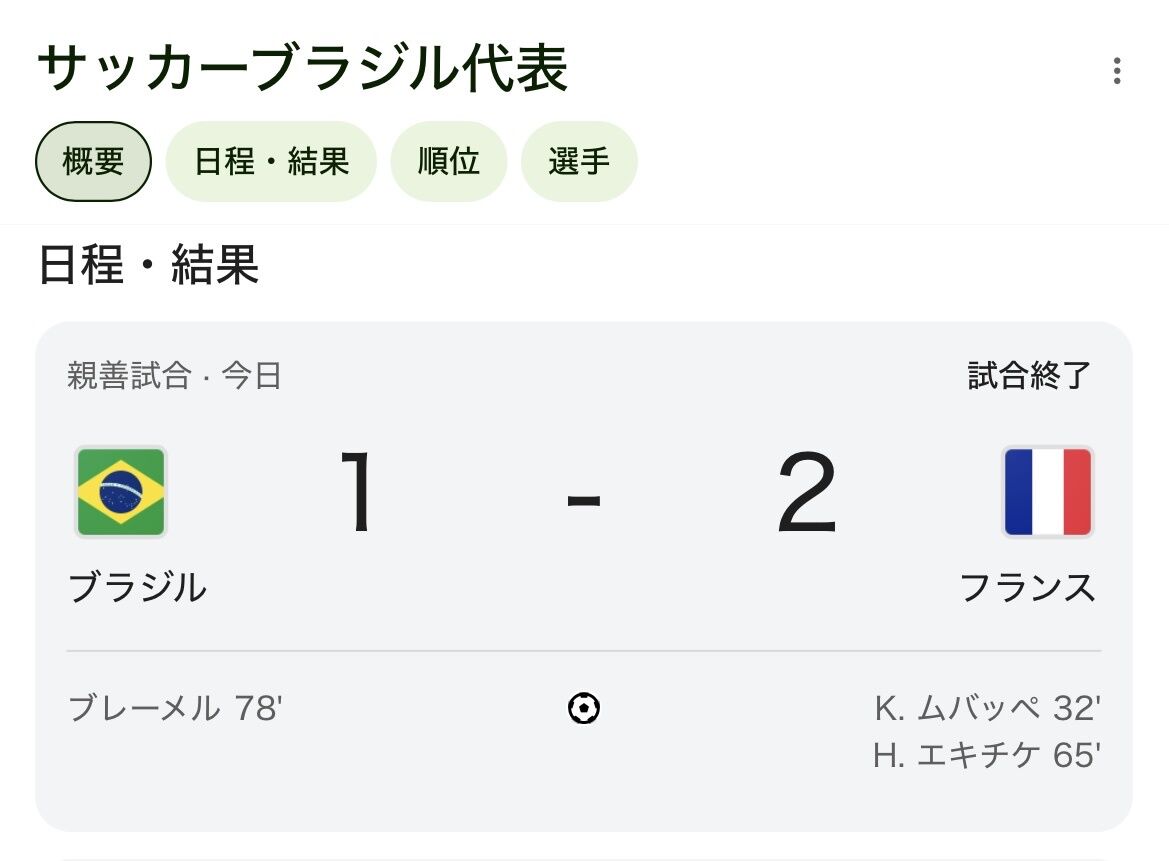
Task: Select scorer ブレーメル 78'
Action: click(175, 708)
